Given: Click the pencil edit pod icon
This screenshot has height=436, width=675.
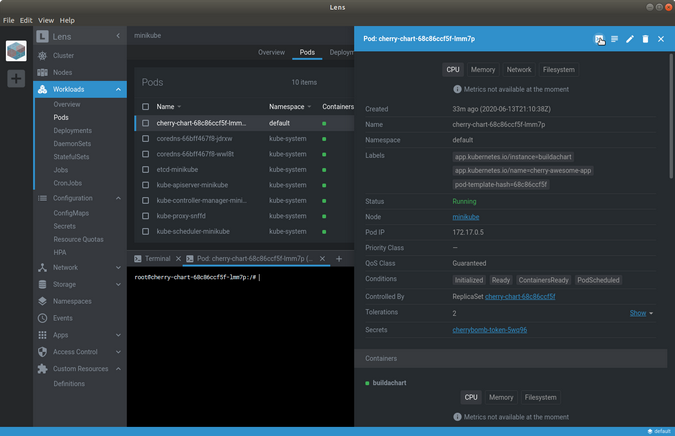Looking at the screenshot, I should point(630,39).
